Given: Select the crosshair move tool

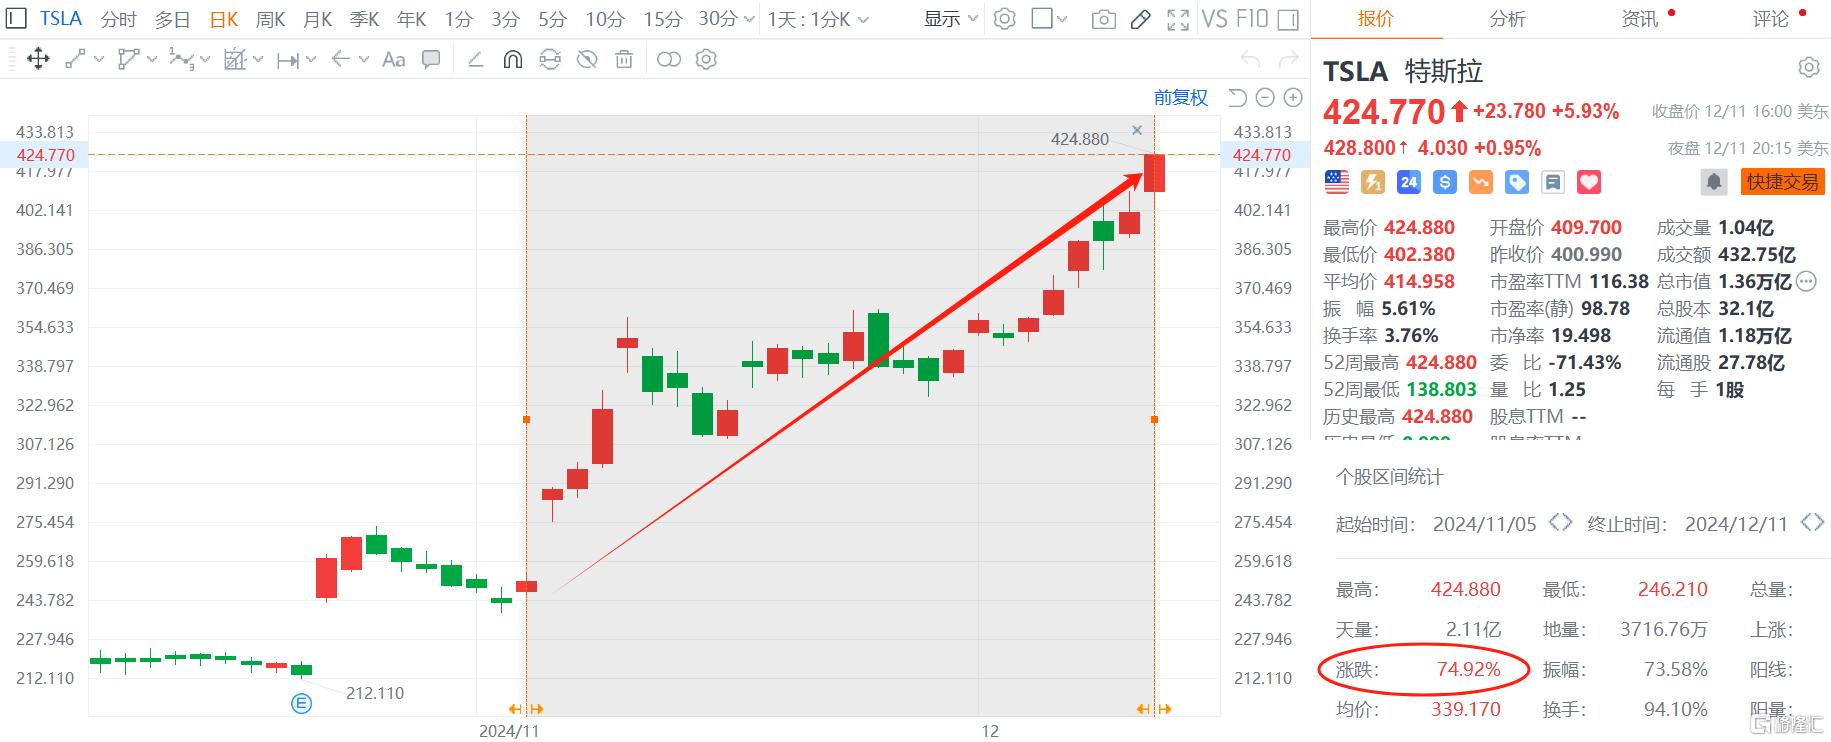Looking at the screenshot, I should 38,59.
